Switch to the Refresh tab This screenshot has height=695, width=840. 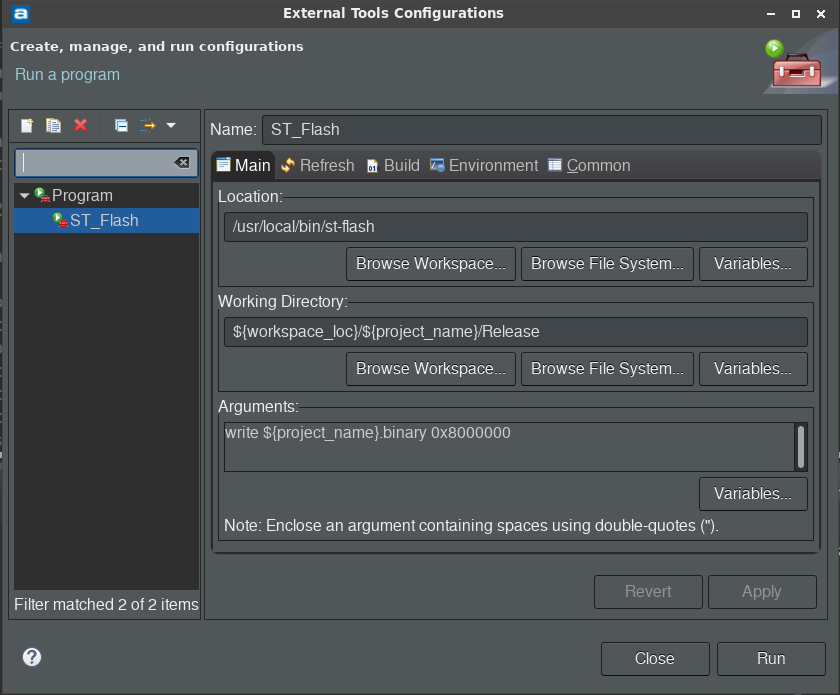pos(318,166)
